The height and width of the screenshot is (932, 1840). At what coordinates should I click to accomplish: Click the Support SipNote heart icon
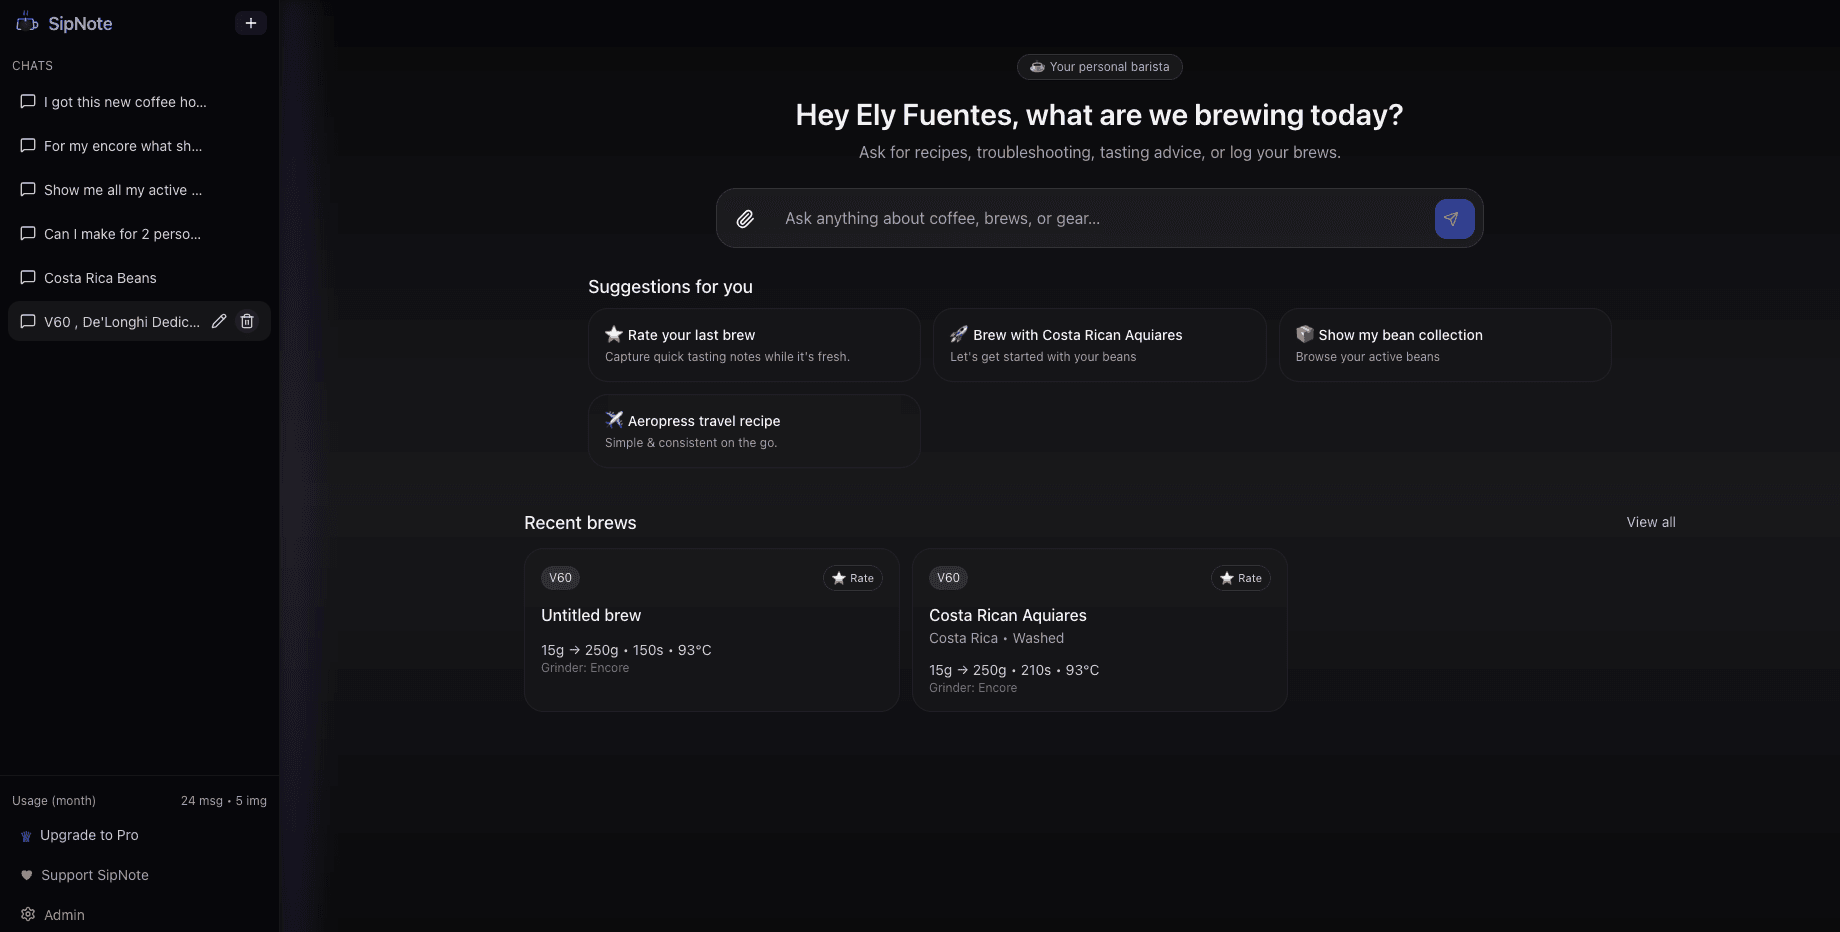27,875
